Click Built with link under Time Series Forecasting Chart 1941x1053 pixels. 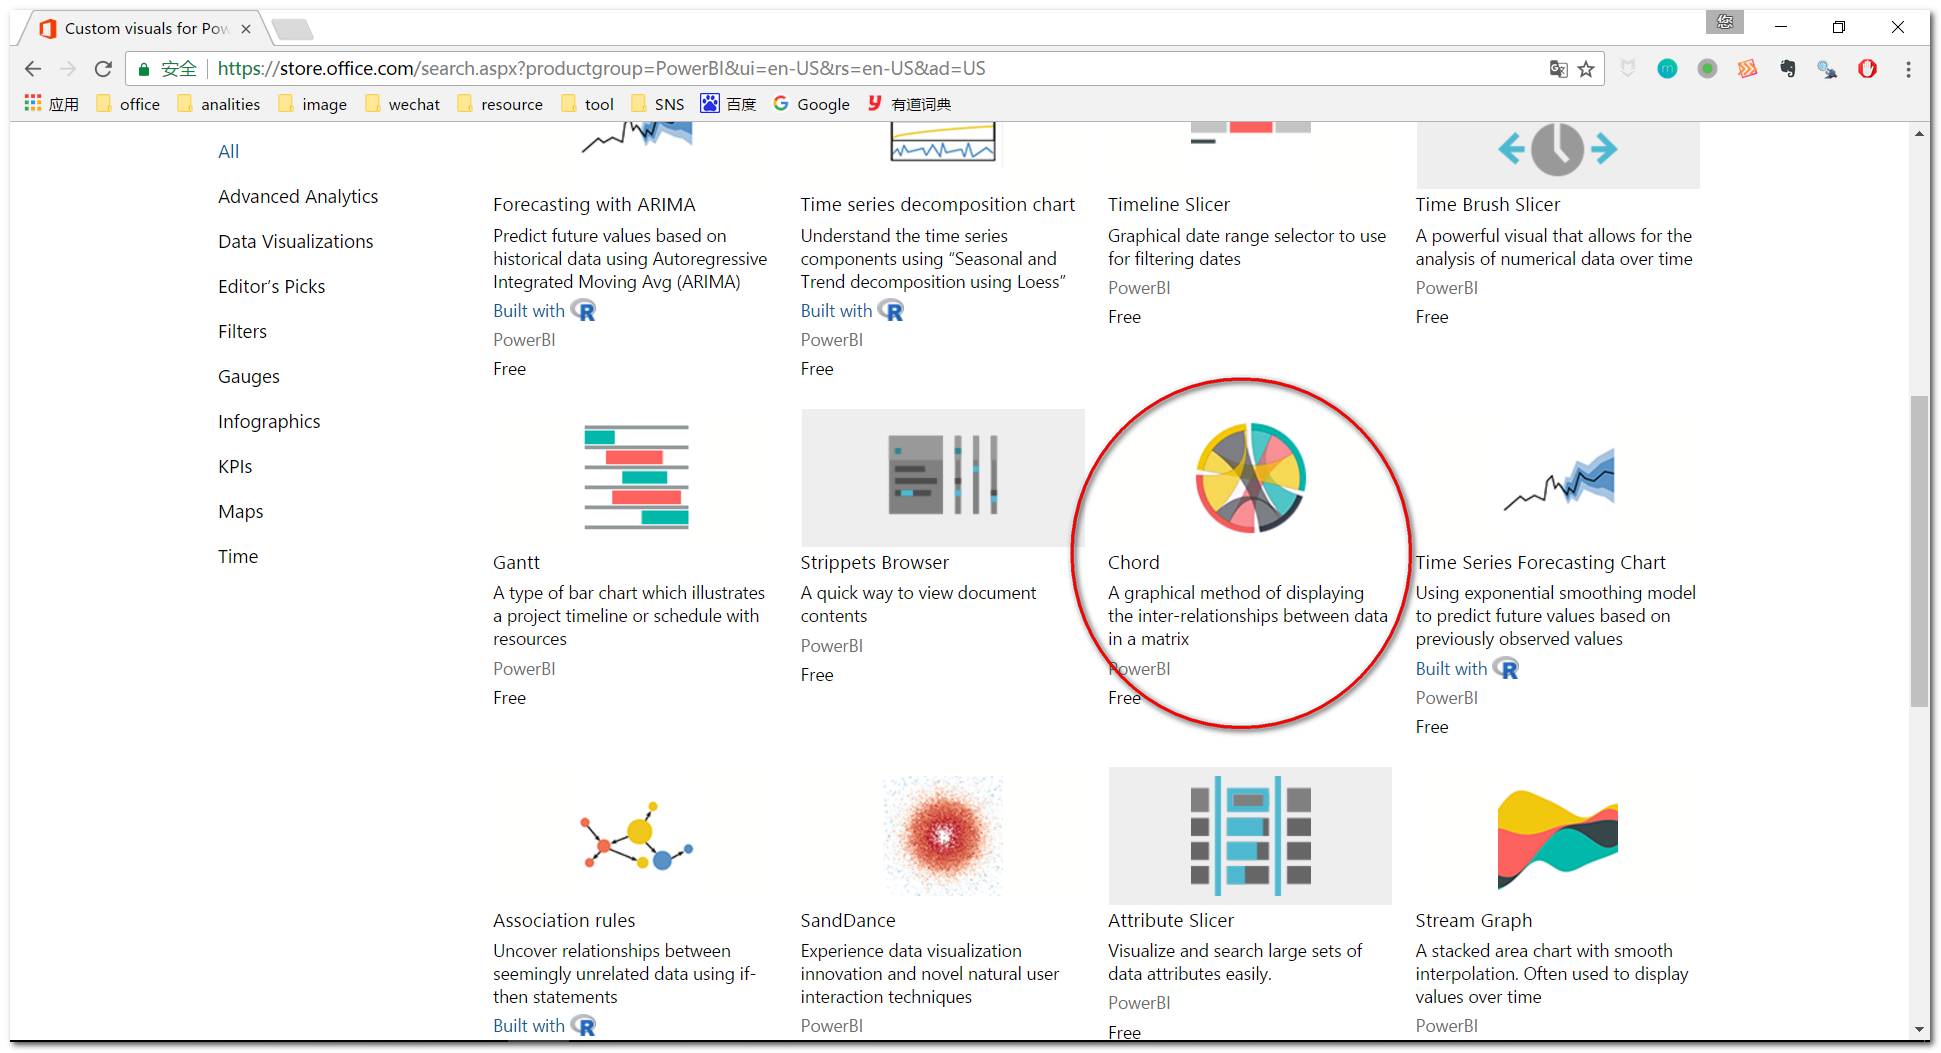tap(1451, 669)
